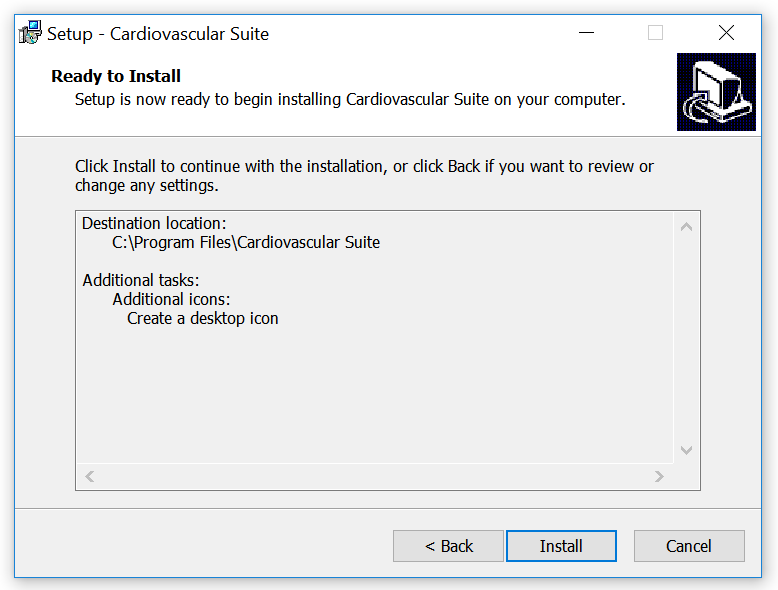Click the "Ready to Install" heading
The image size is (778, 590).
coord(116,76)
